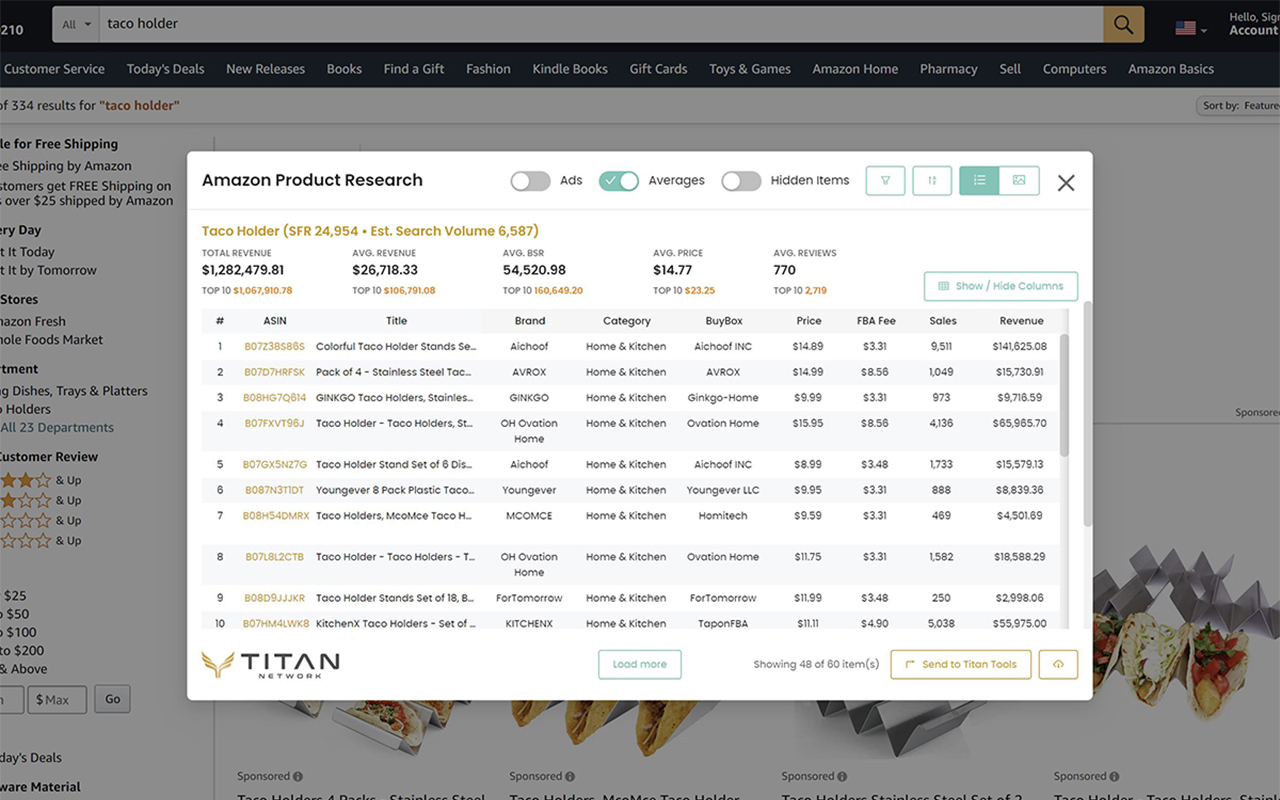Open Gift Cards nav item

pyautogui.click(x=658, y=69)
